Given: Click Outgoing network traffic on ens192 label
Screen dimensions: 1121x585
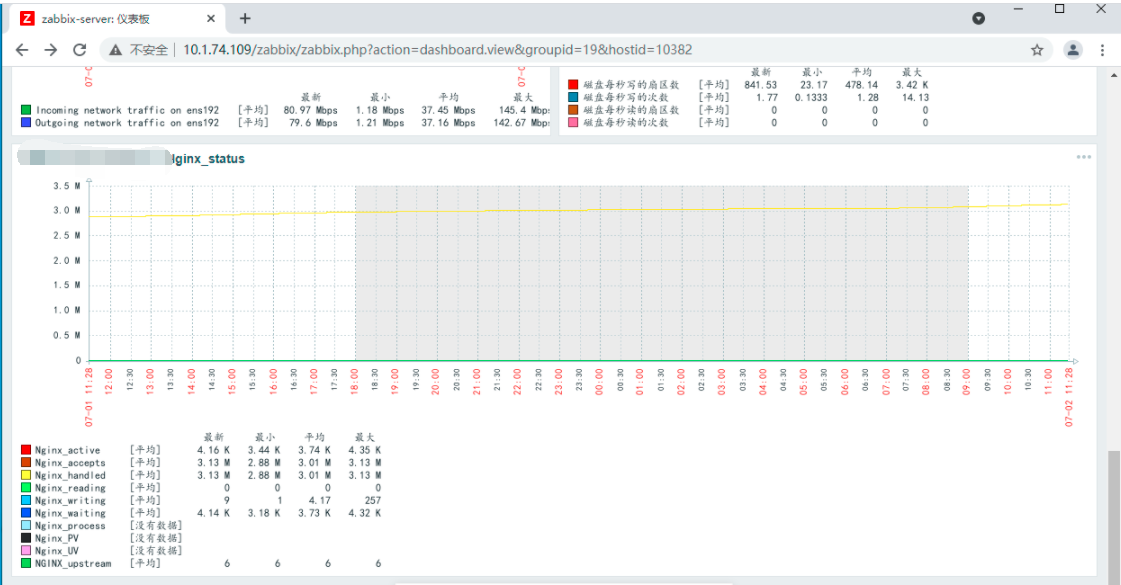Looking at the screenshot, I should [127, 123].
